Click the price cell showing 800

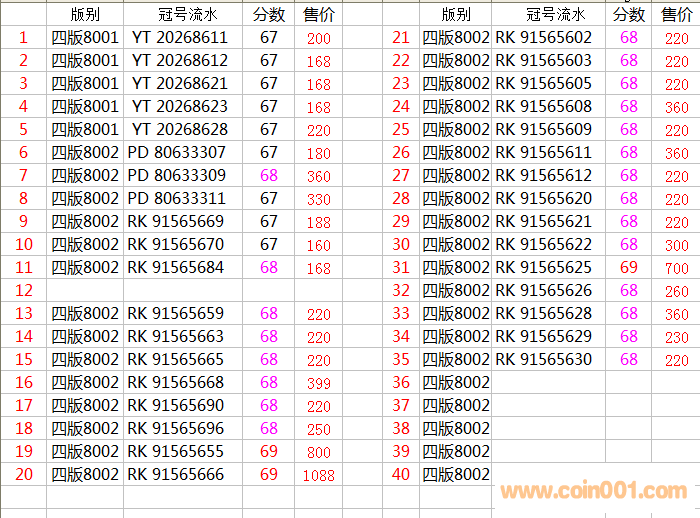click(319, 452)
